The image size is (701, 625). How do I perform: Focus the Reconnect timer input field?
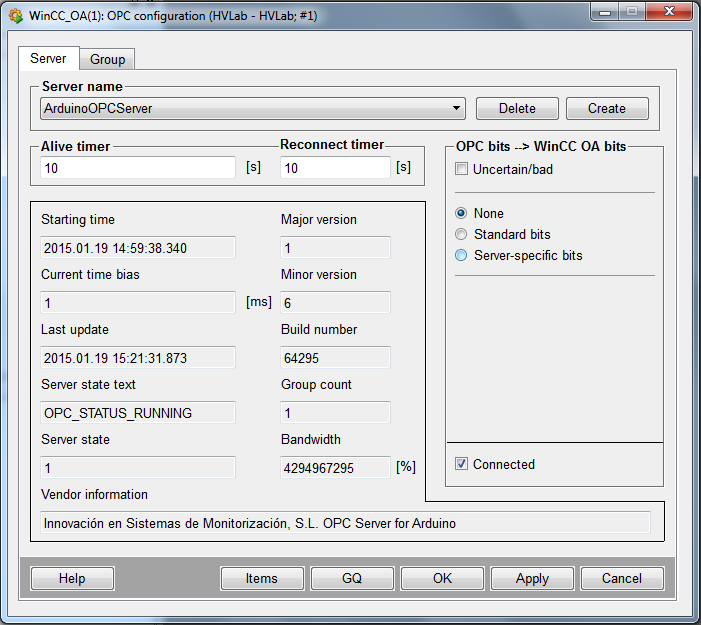tap(335, 168)
